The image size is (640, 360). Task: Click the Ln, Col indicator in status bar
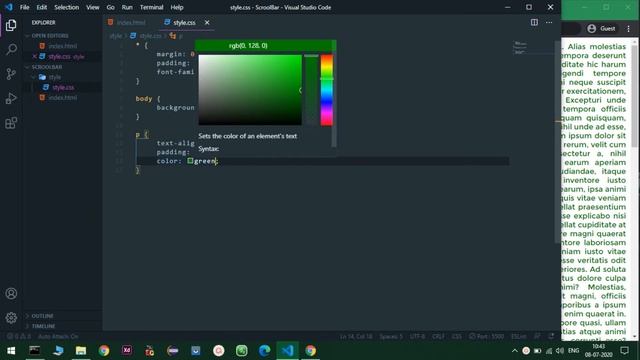(x=356, y=336)
